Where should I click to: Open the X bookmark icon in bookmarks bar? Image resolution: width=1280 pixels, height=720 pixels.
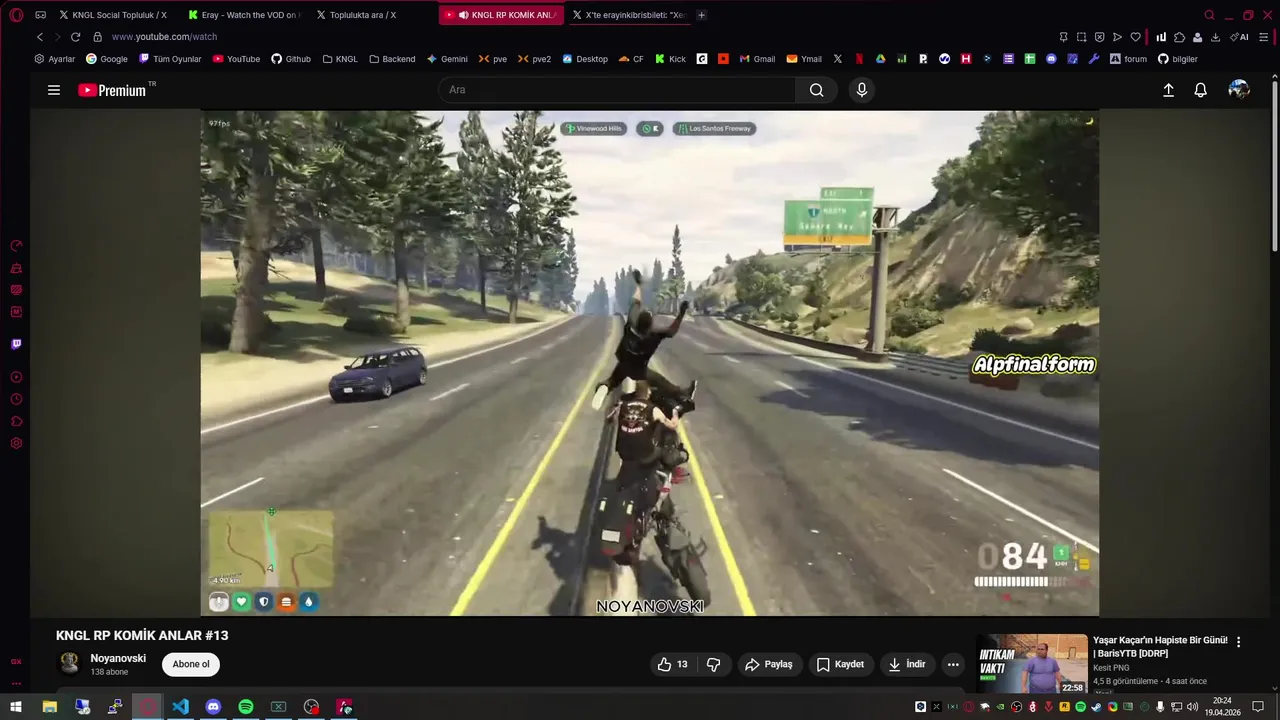[838, 59]
